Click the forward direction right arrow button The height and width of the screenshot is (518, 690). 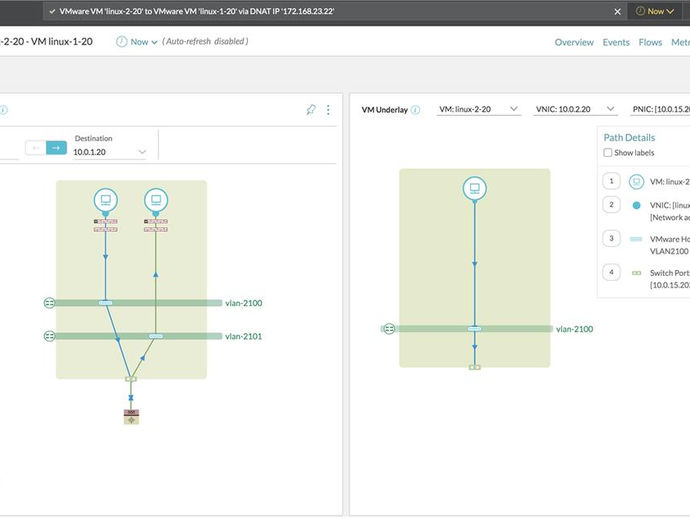pos(56,148)
